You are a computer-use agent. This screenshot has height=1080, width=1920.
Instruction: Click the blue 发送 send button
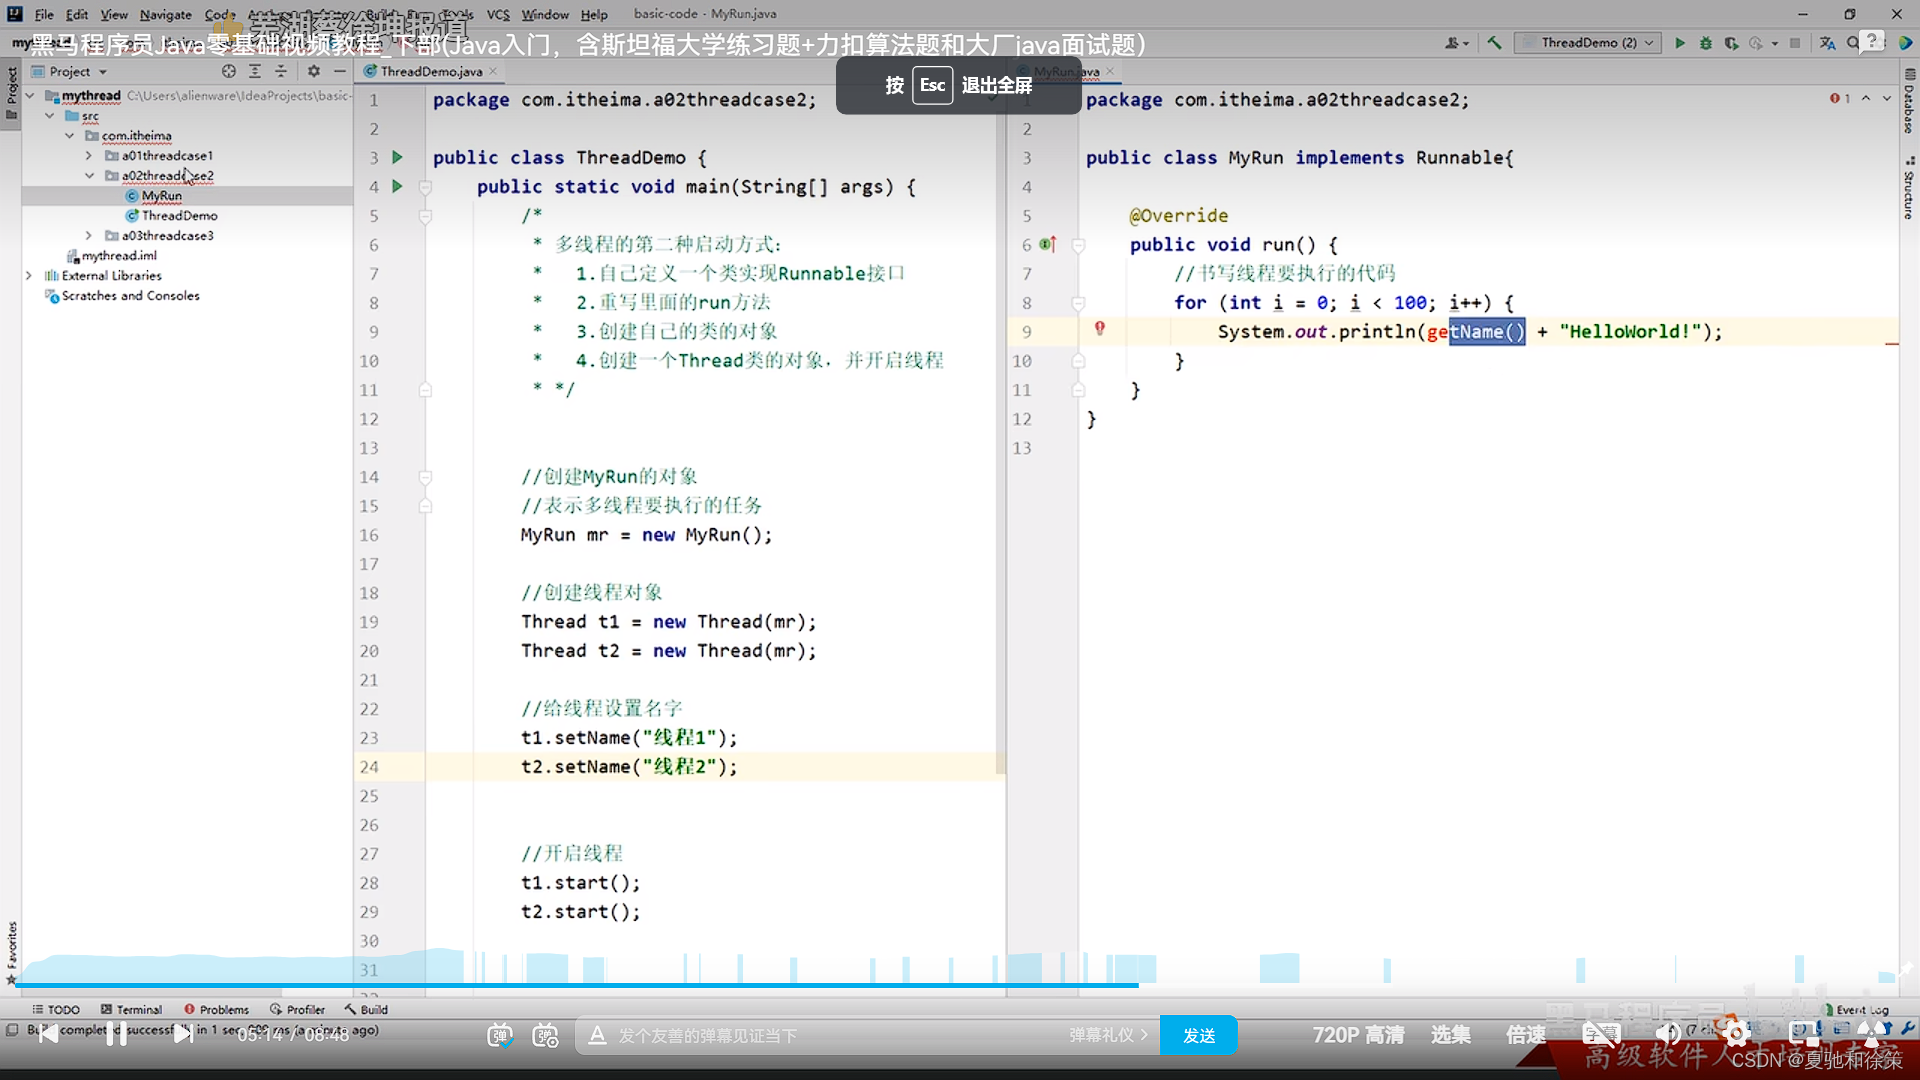click(1198, 1035)
